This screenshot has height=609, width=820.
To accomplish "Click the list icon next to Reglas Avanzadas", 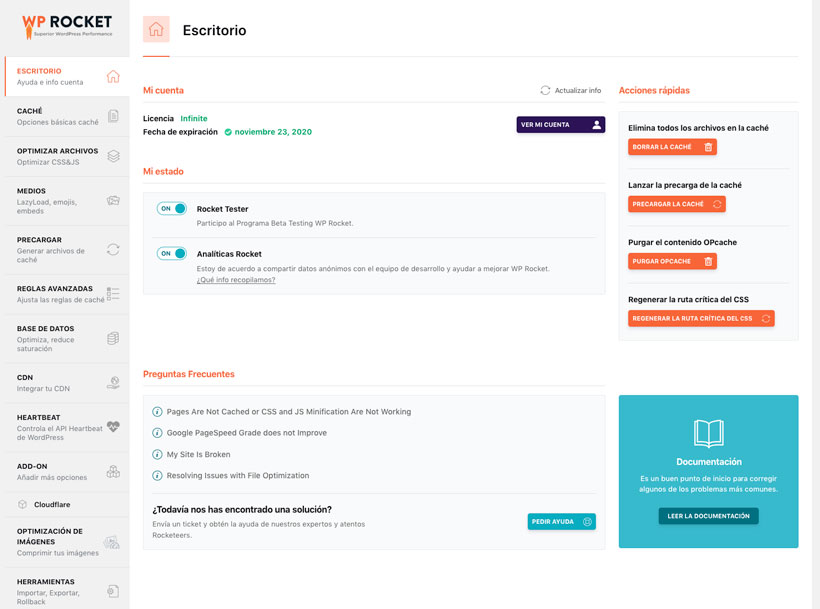I will (x=113, y=294).
